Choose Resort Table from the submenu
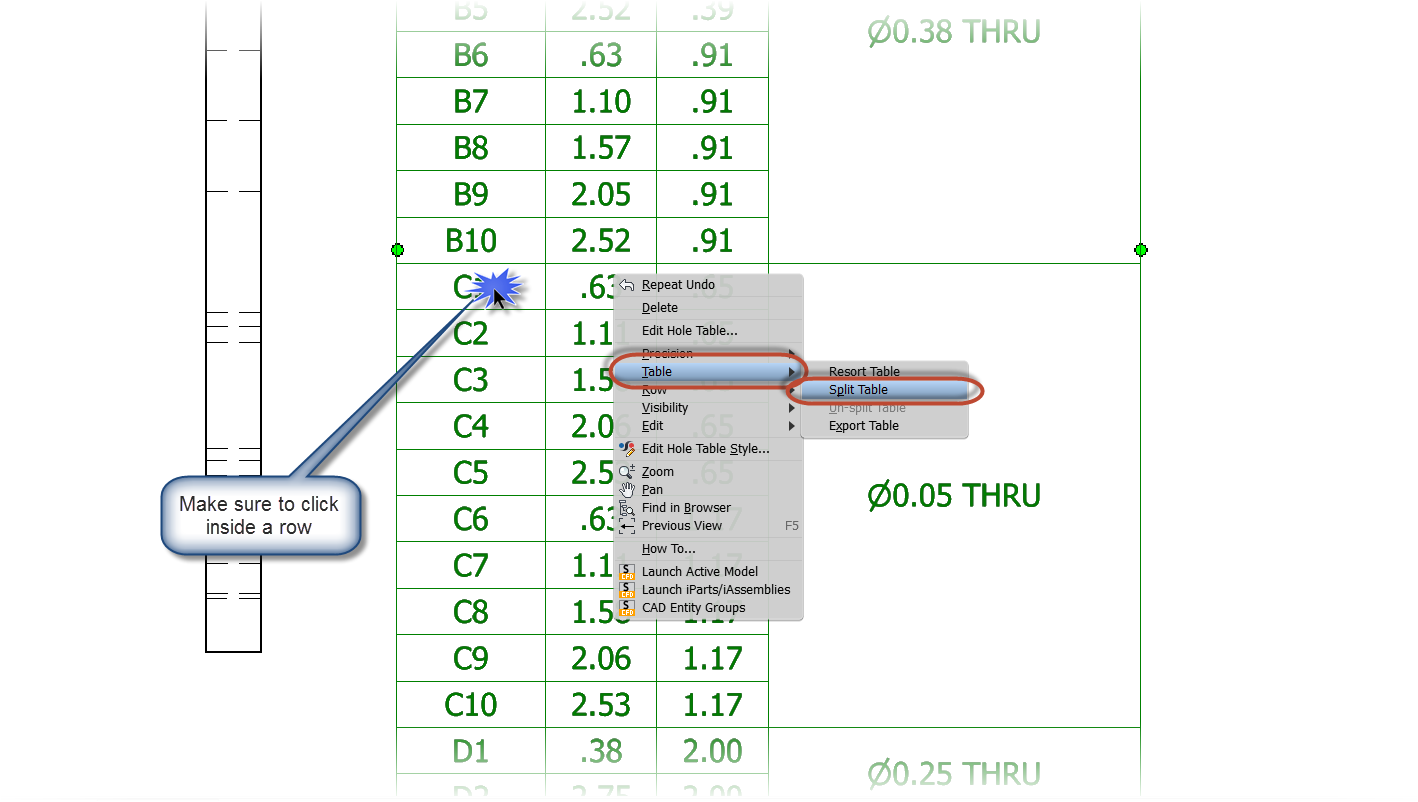The height and width of the screenshot is (802, 1418). point(864,371)
